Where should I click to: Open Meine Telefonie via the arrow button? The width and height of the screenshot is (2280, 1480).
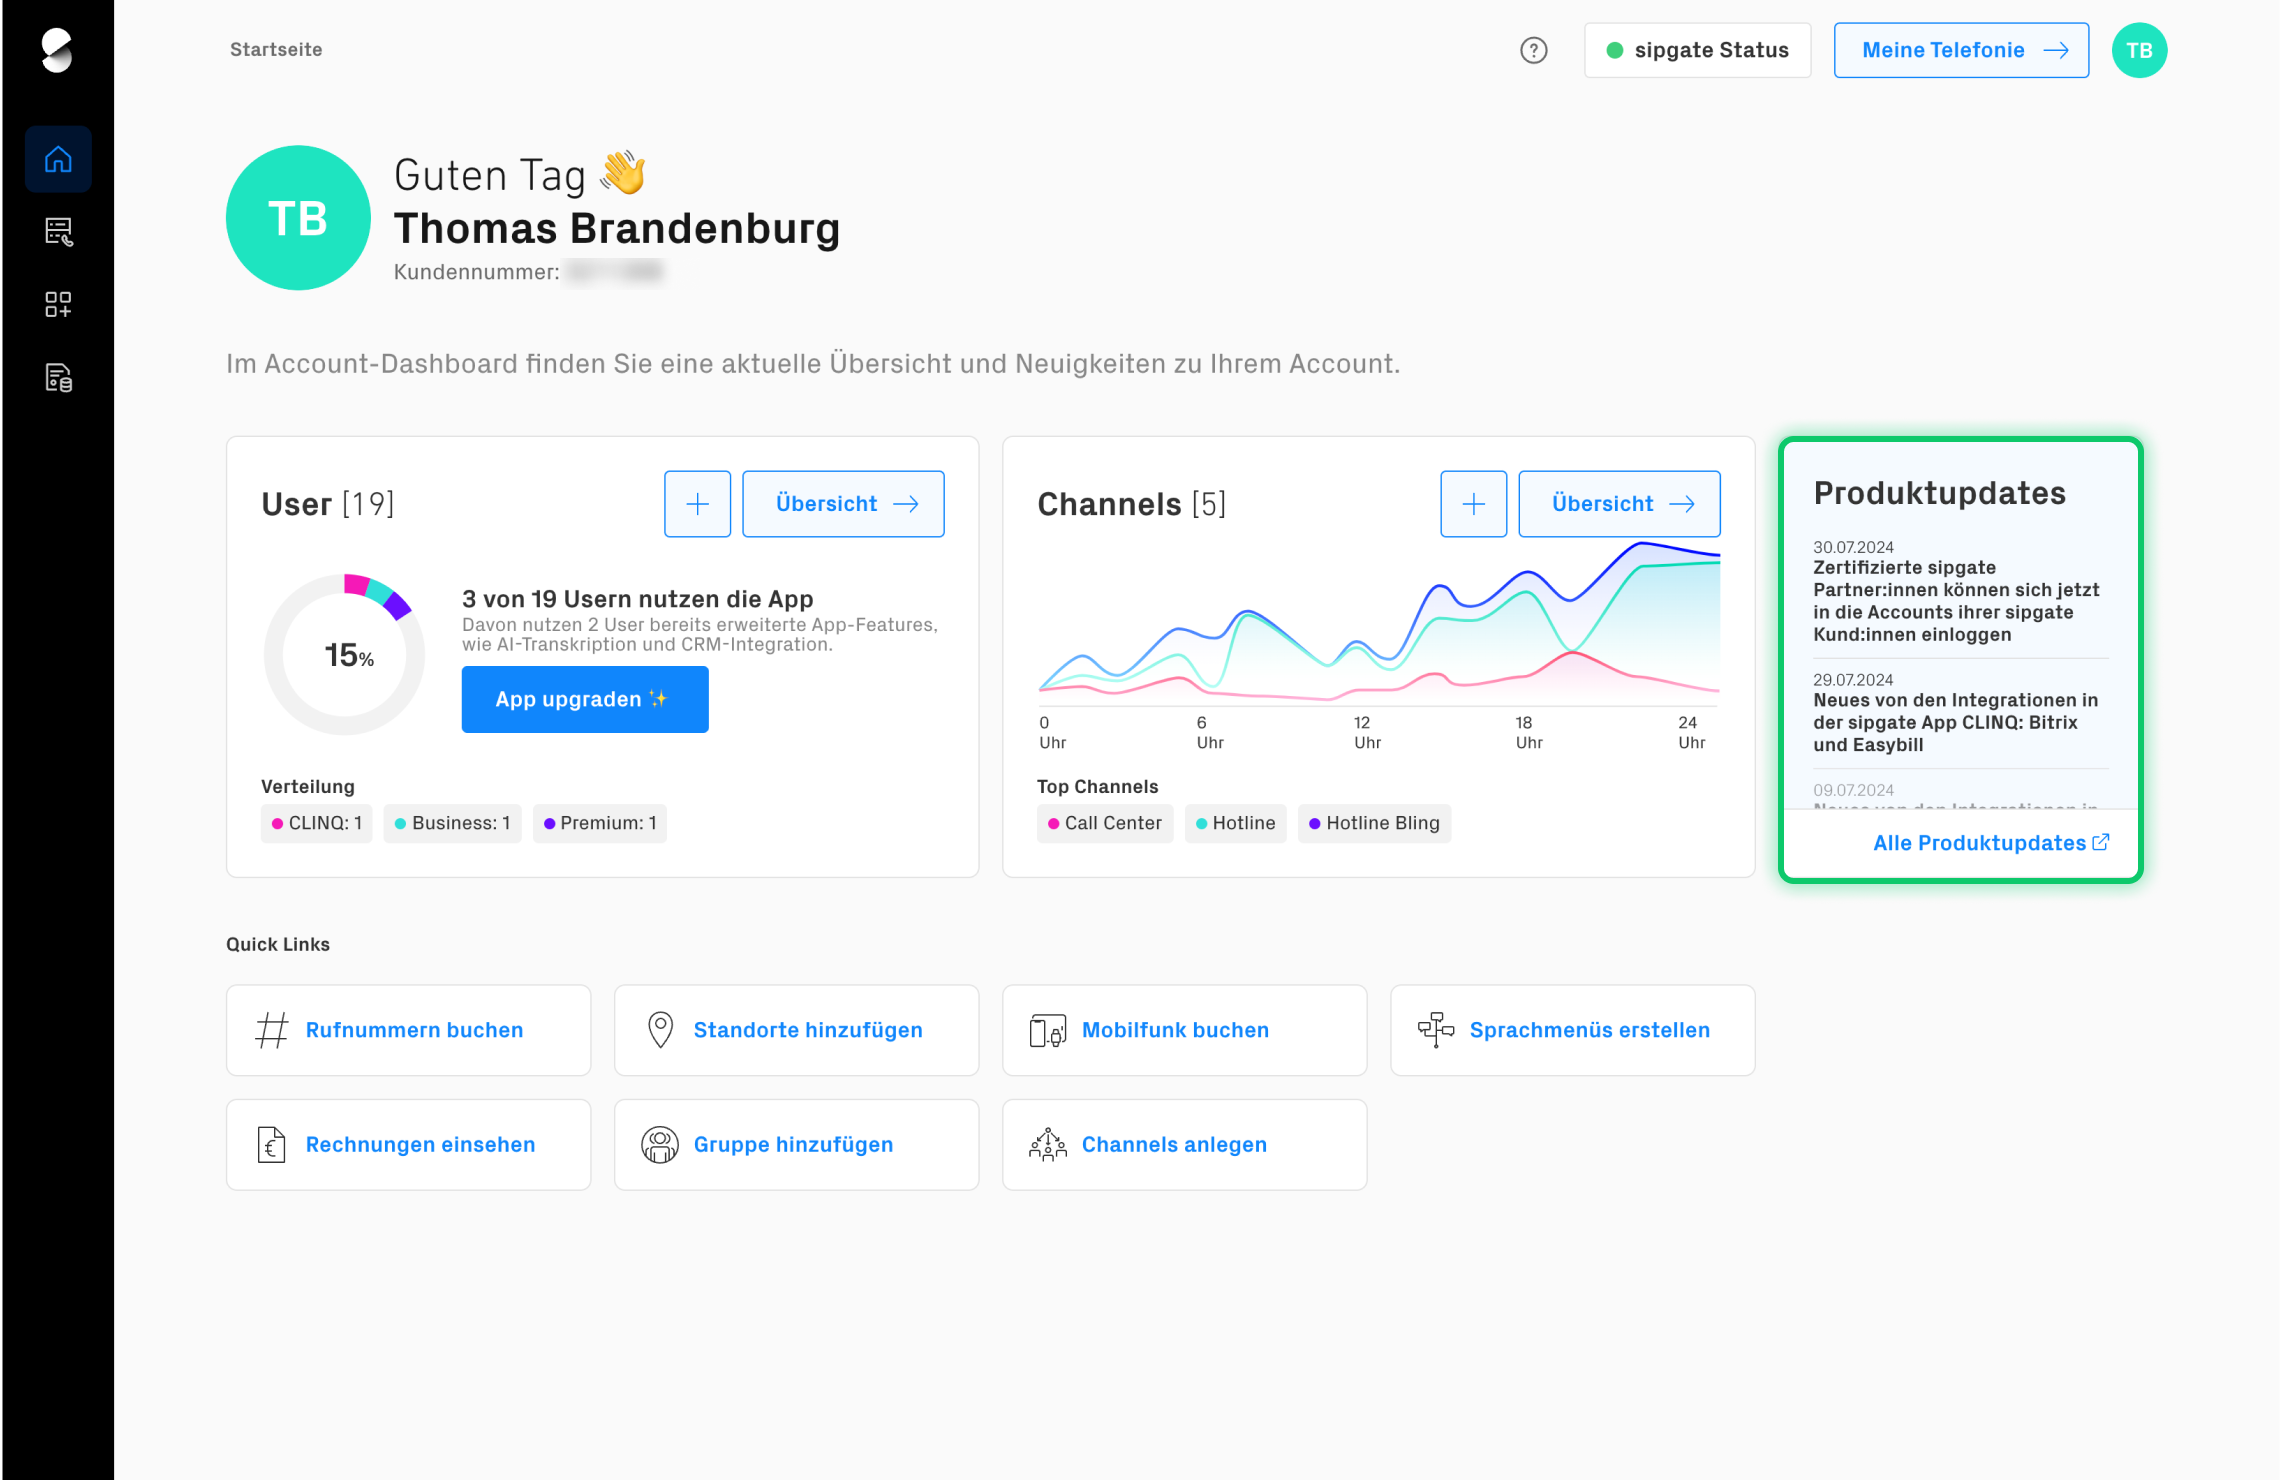point(1960,49)
